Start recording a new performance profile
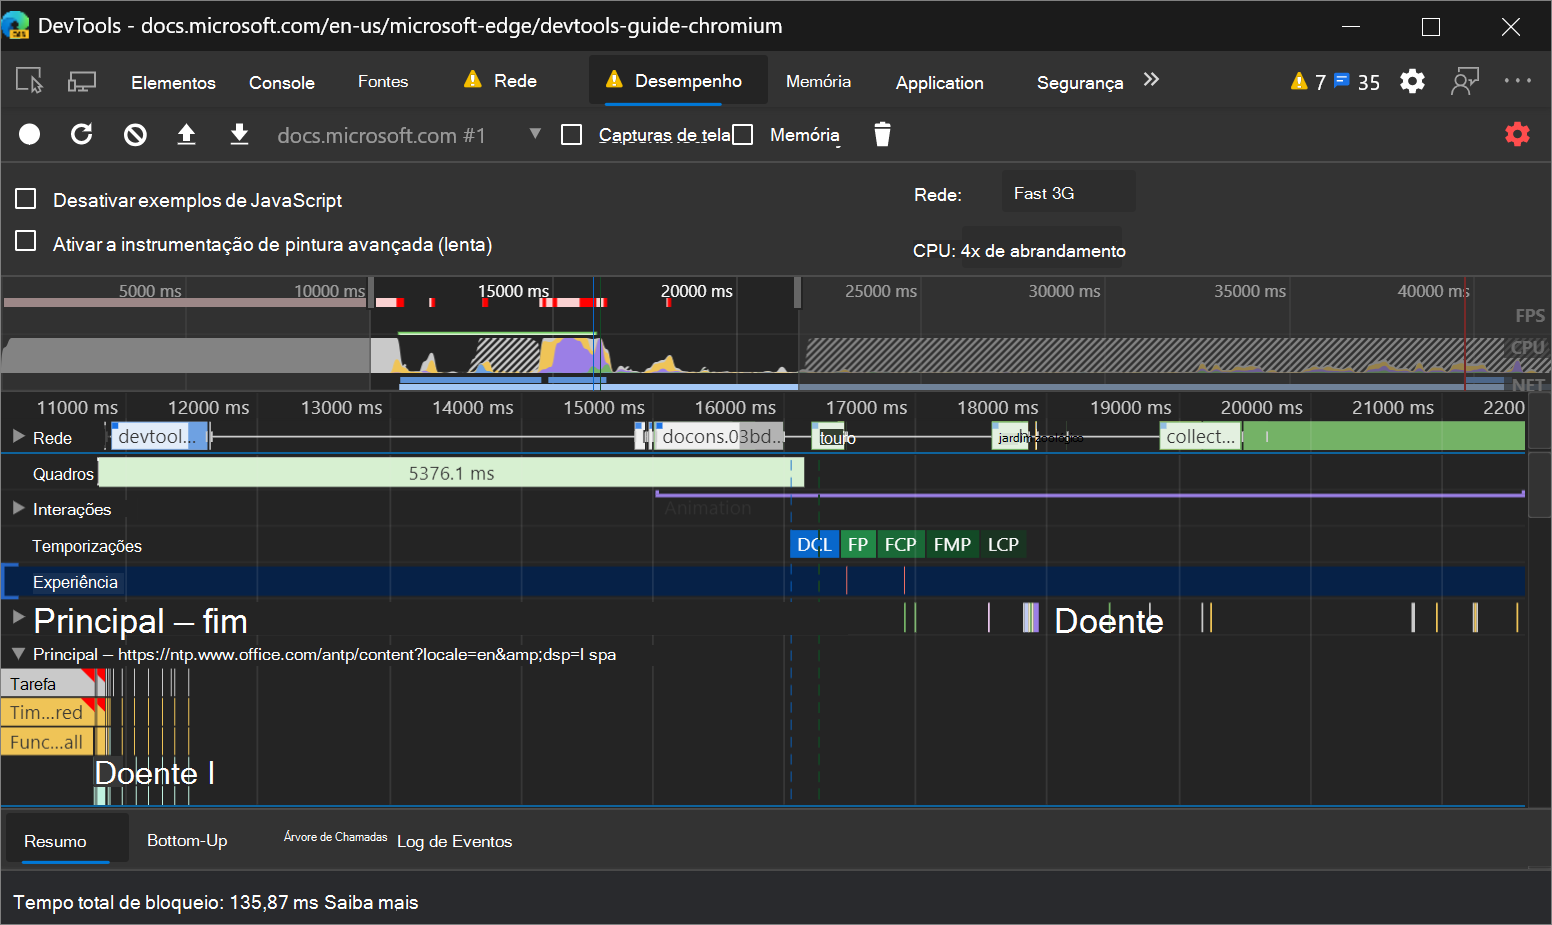This screenshot has width=1552, height=925. [x=29, y=134]
